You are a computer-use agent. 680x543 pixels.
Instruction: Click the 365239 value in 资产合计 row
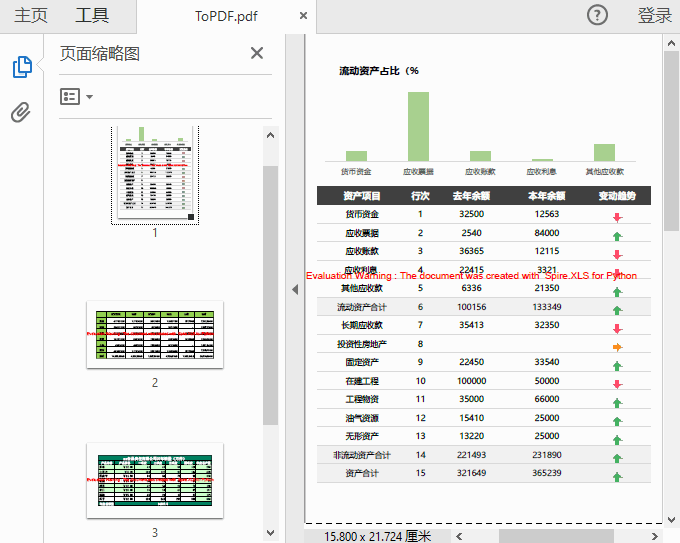tap(547, 473)
